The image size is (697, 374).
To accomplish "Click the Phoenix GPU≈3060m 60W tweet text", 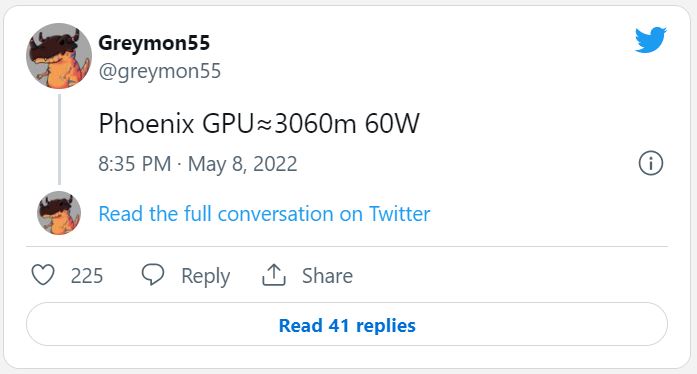I will click(x=259, y=123).
